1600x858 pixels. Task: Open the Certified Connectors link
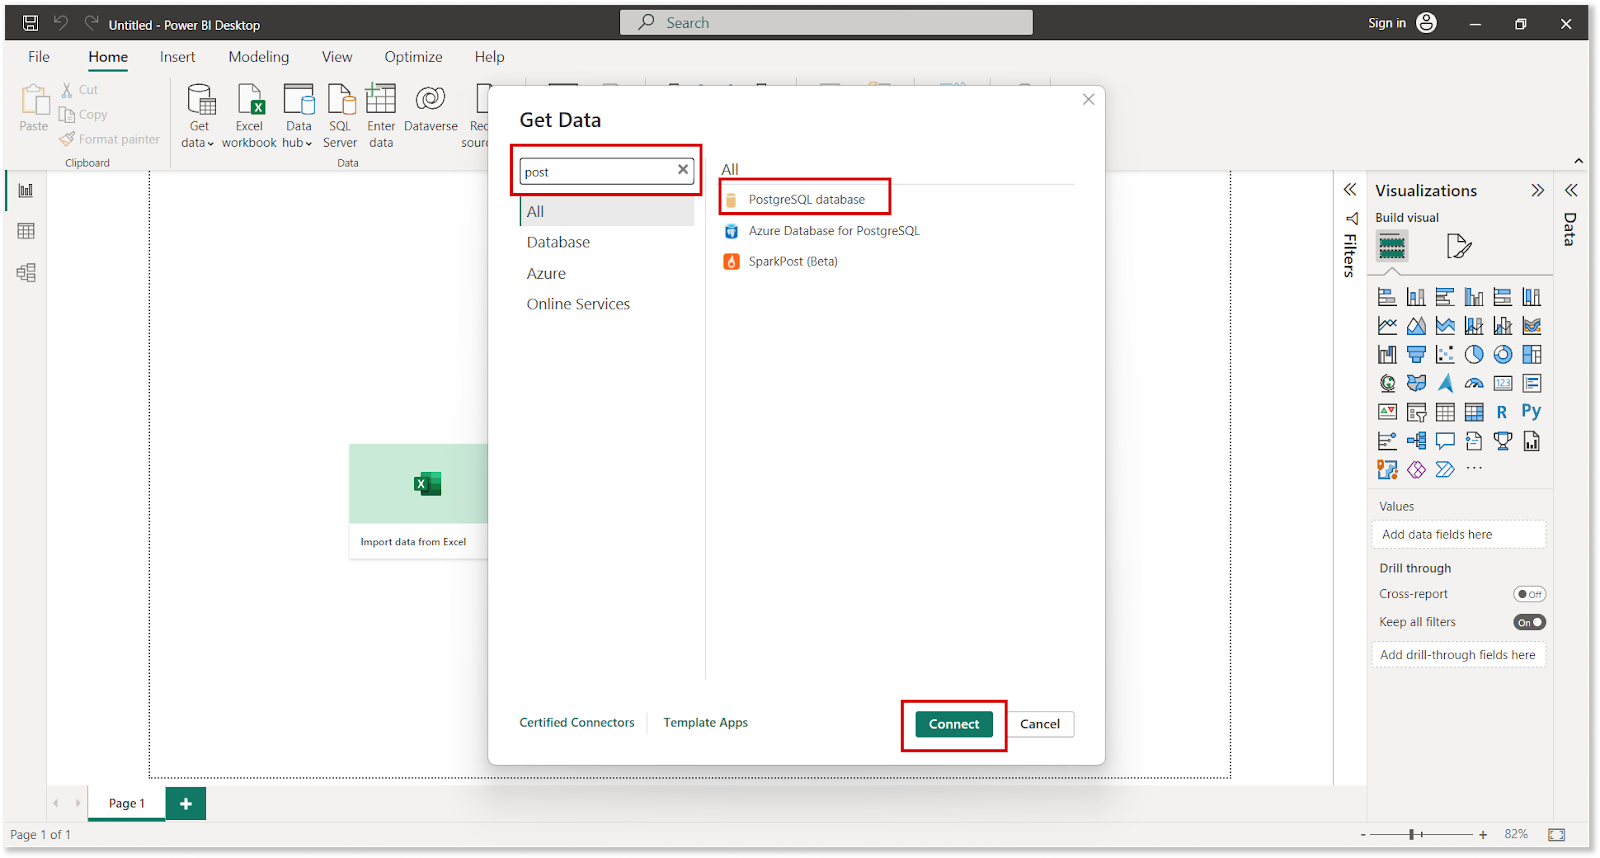coord(577,722)
